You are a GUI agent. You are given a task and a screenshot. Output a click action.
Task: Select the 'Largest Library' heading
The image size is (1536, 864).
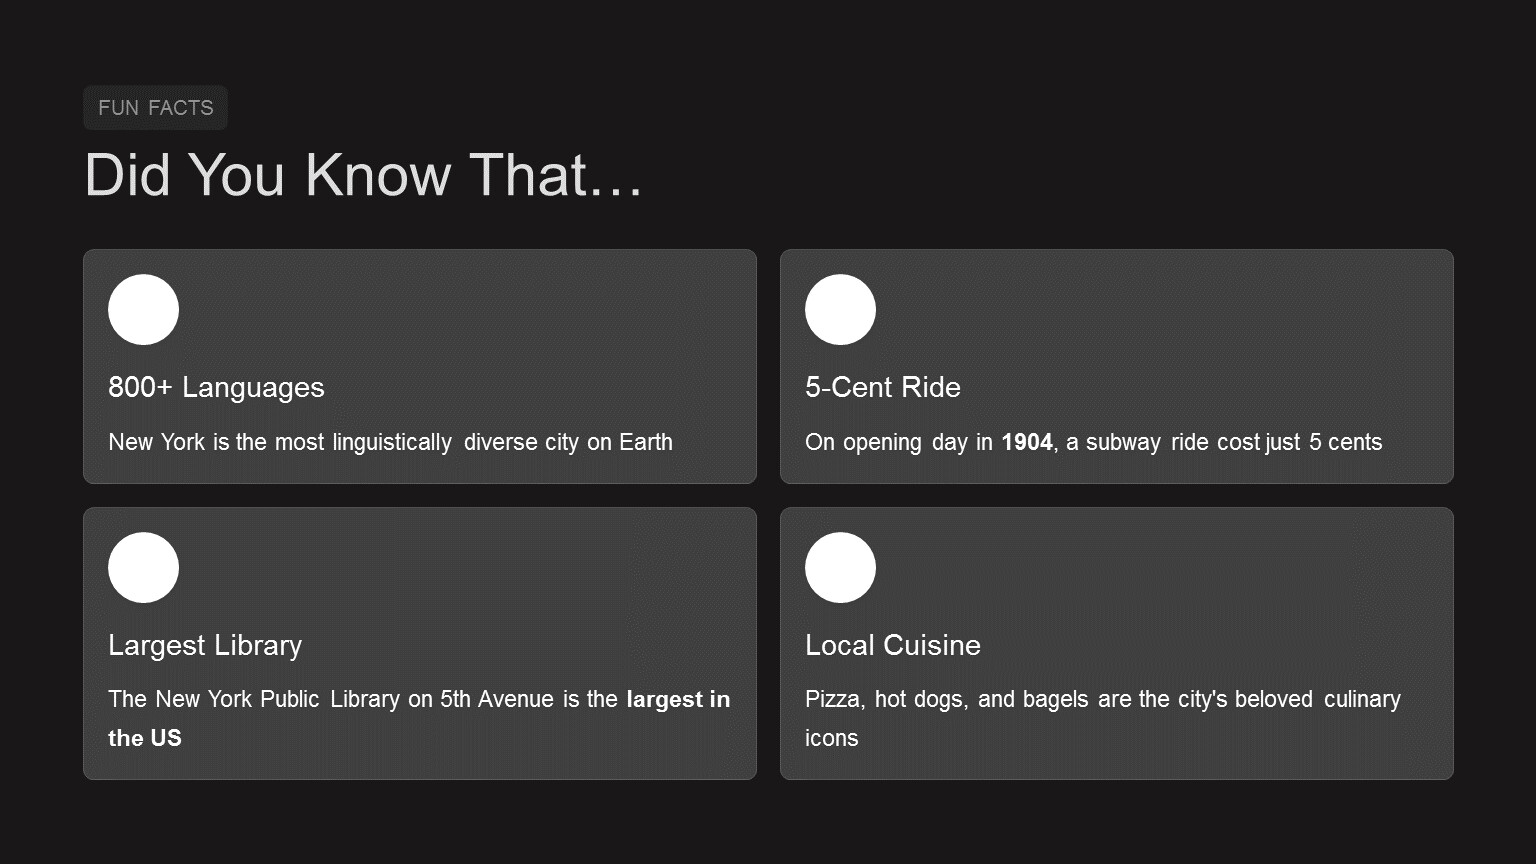[x=205, y=646]
